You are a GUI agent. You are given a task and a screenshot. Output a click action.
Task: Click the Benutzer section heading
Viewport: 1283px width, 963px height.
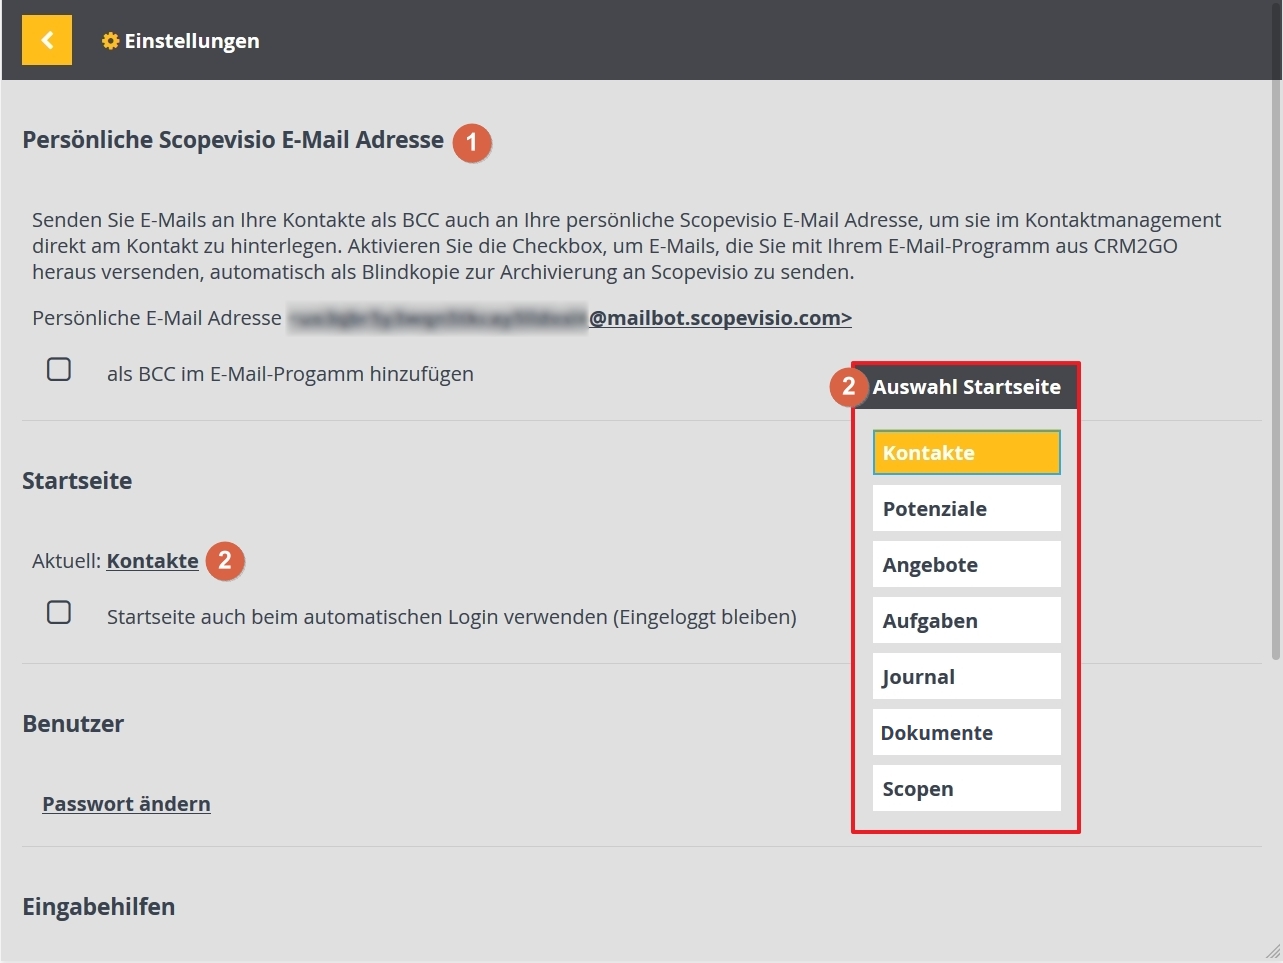[x=73, y=724]
